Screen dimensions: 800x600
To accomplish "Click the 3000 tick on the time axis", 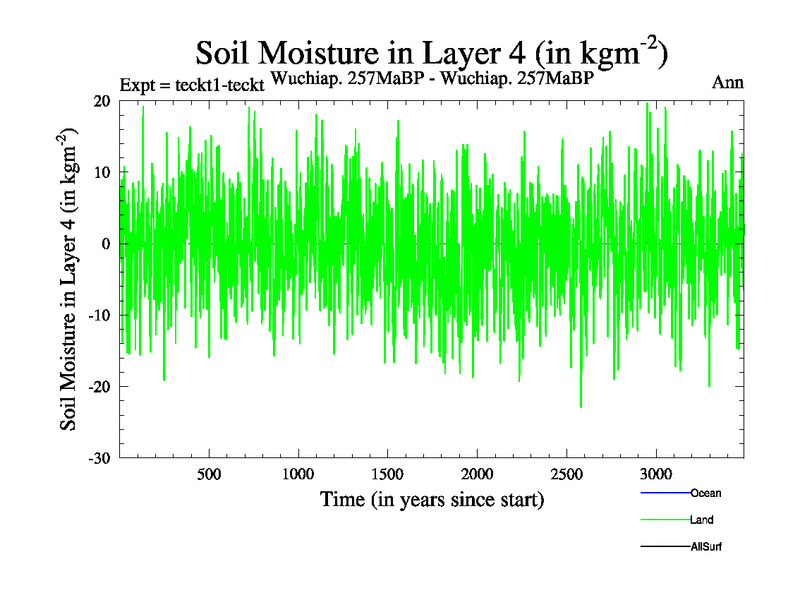I will coord(656,472).
